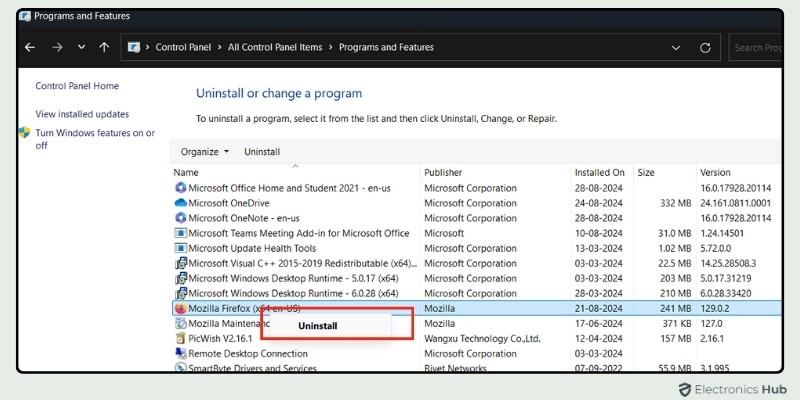Select Windows Desktop Runtime 5.0.17 (x64) entry

coord(293,279)
